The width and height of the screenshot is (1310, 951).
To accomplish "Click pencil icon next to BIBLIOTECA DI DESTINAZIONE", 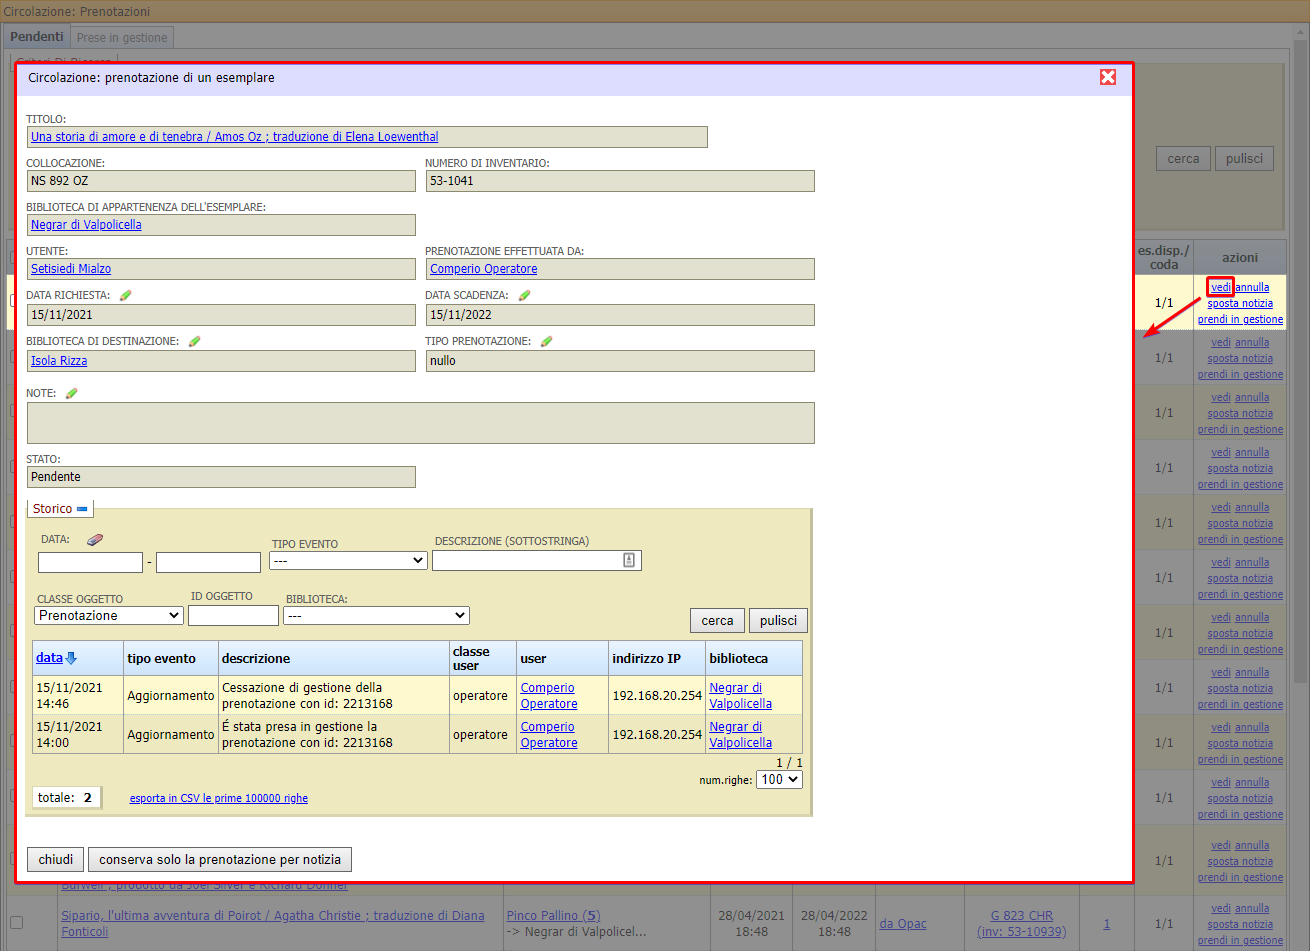I will pyautogui.click(x=194, y=341).
